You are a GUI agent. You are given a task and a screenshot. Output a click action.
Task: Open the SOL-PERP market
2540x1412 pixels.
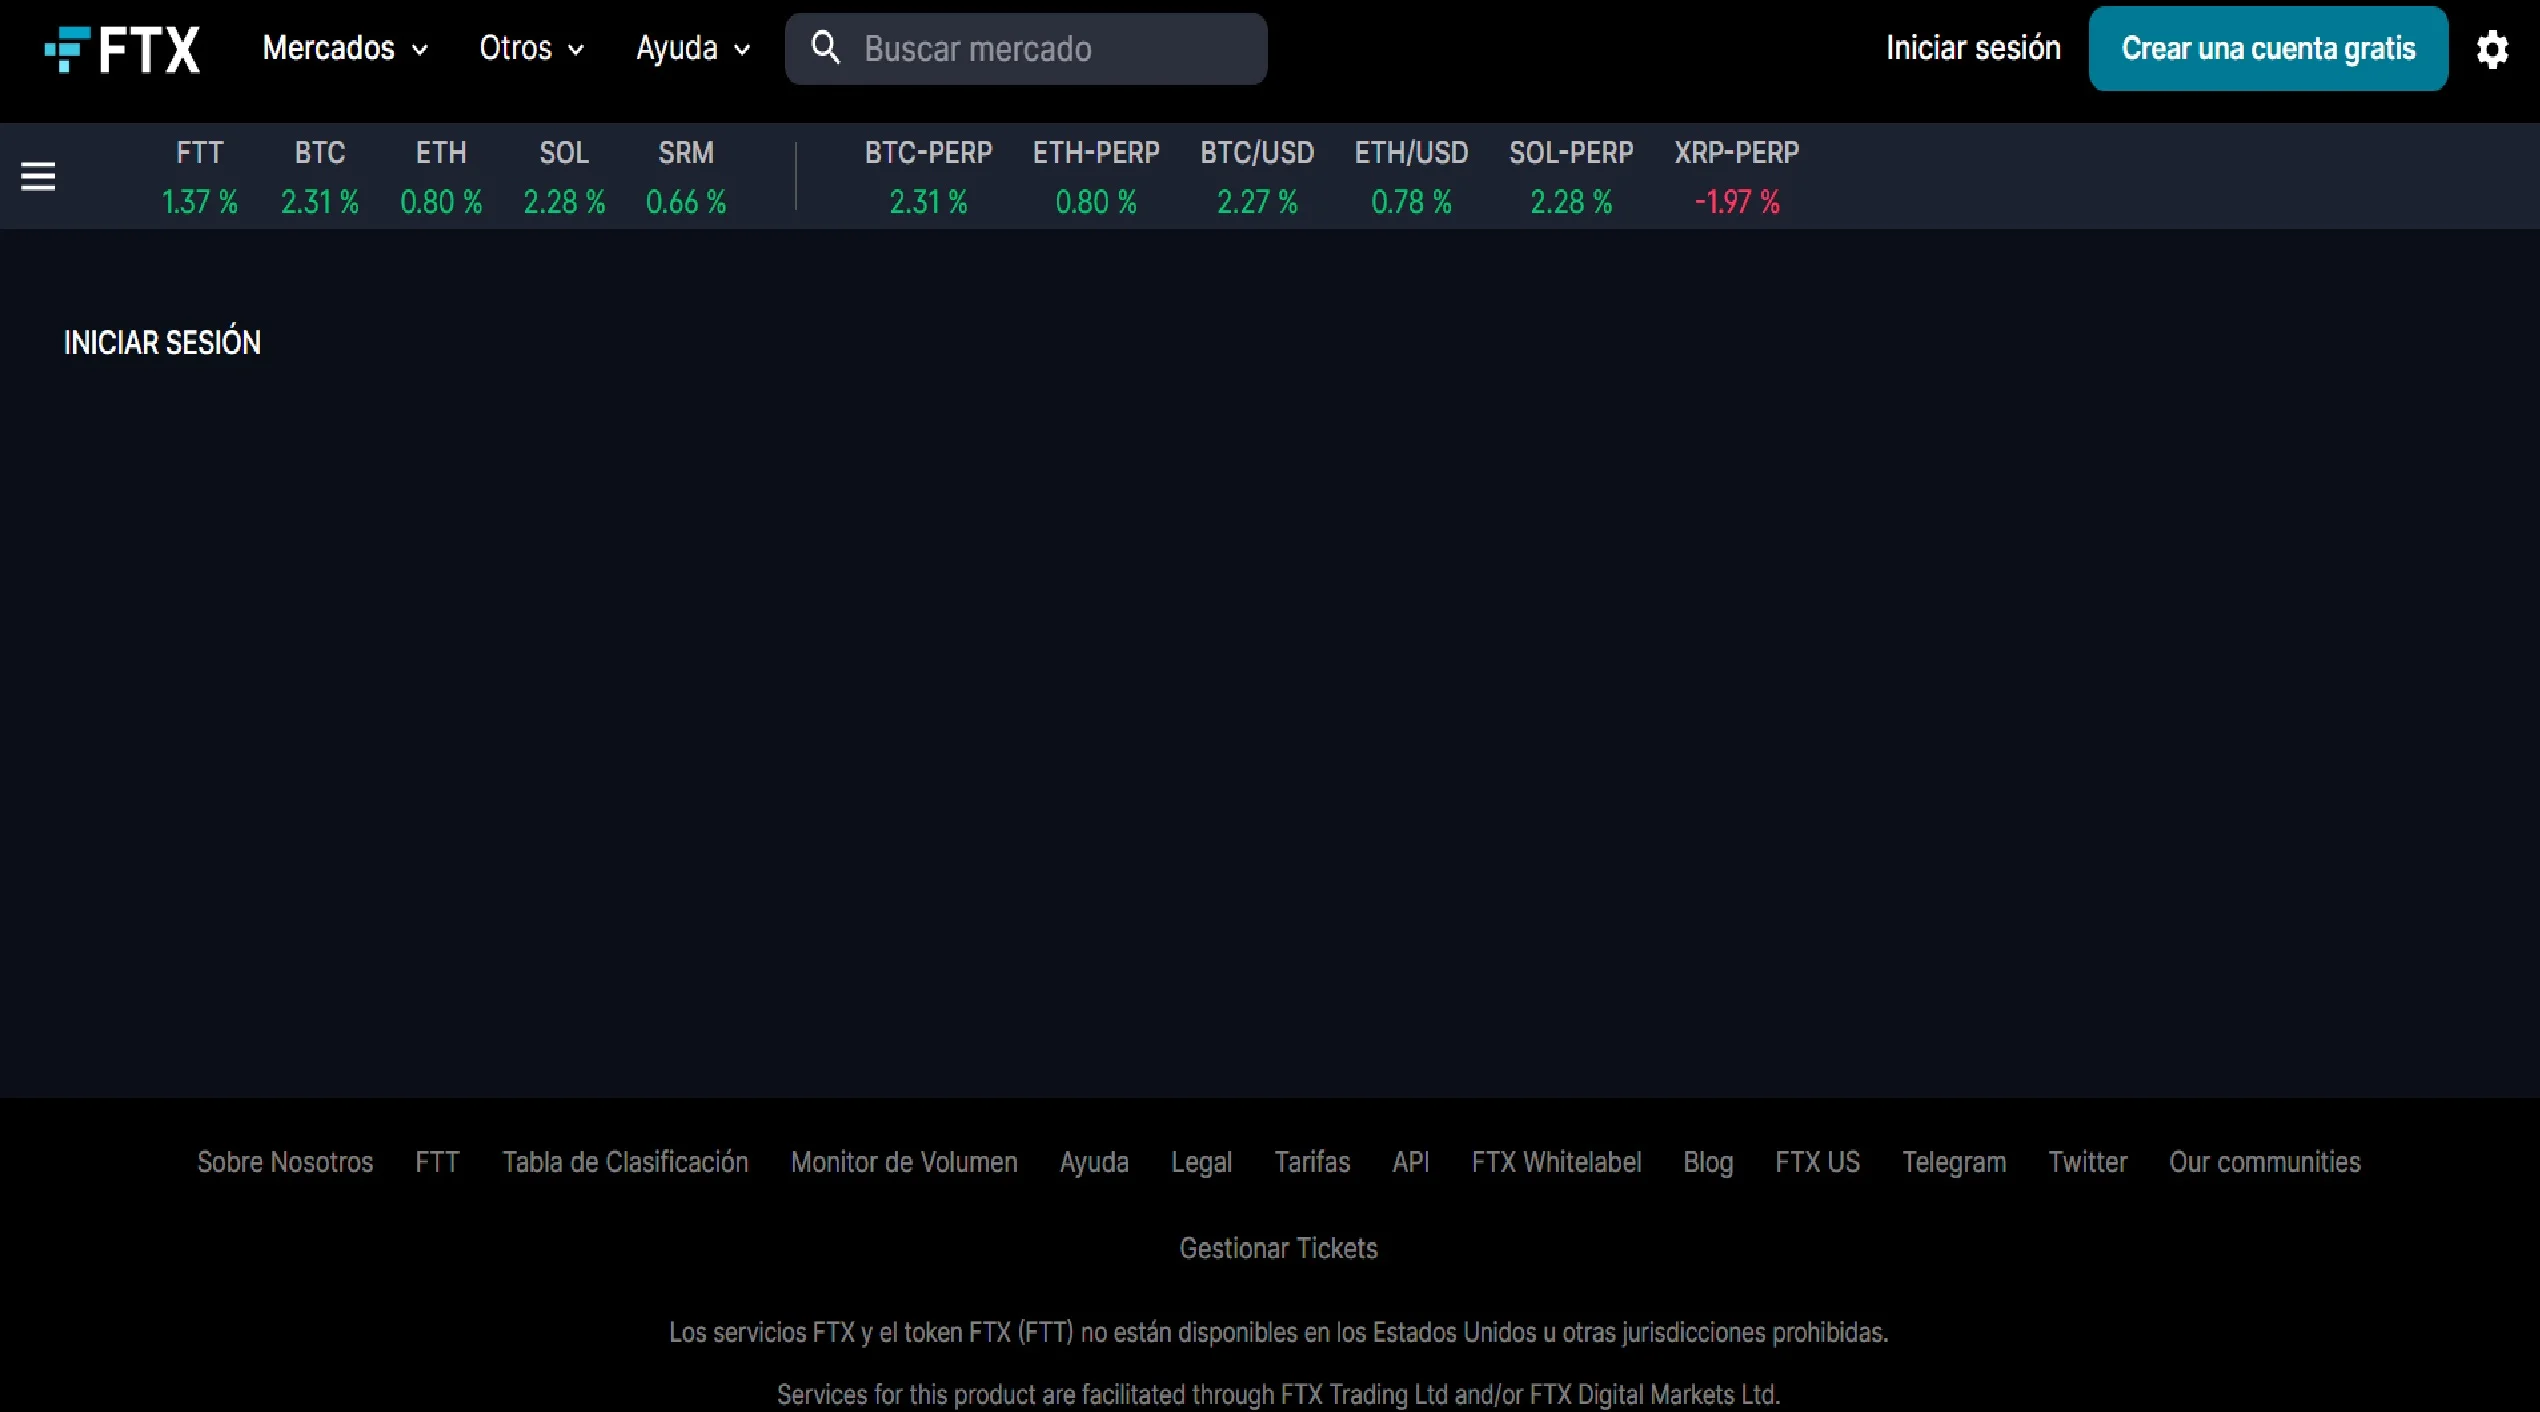tap(1571, 177)
